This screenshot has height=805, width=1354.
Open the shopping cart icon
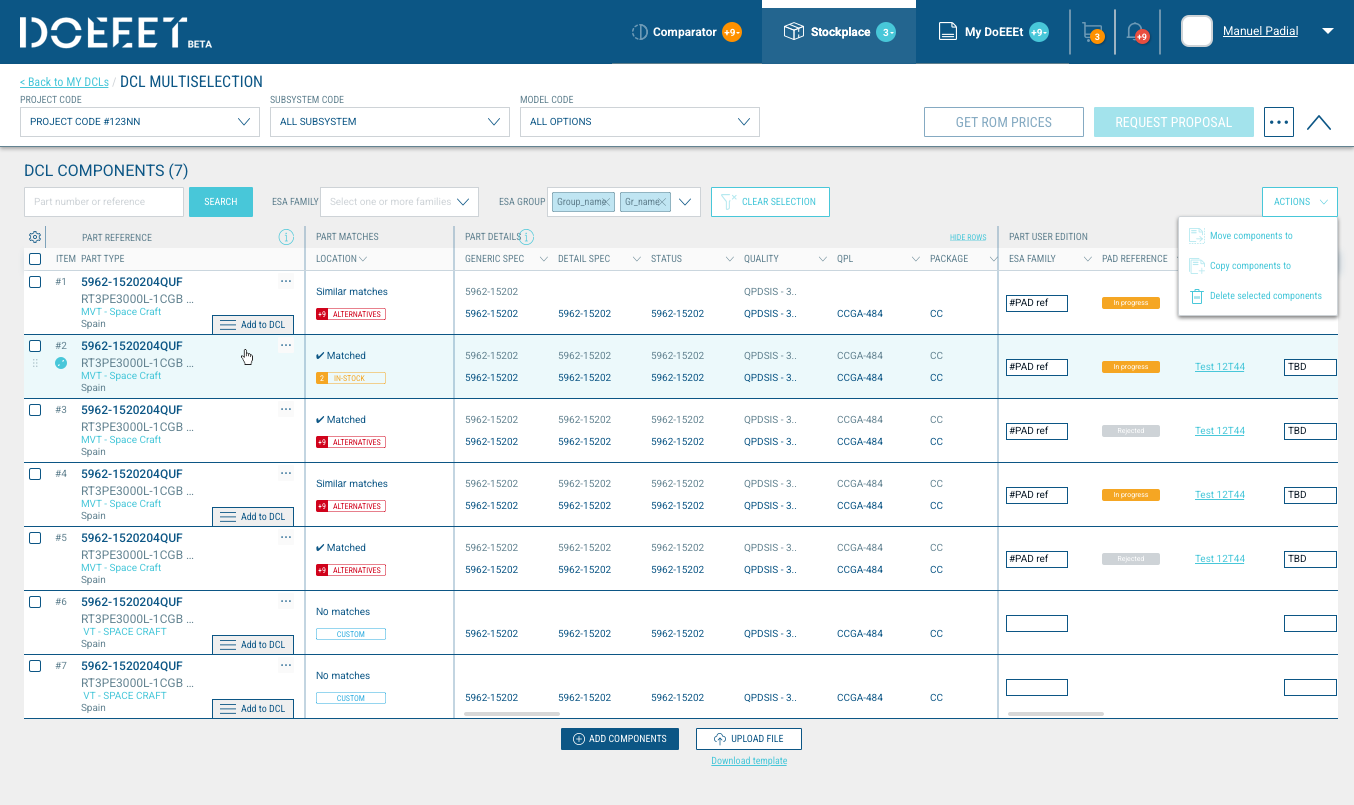click(1092, 32)
